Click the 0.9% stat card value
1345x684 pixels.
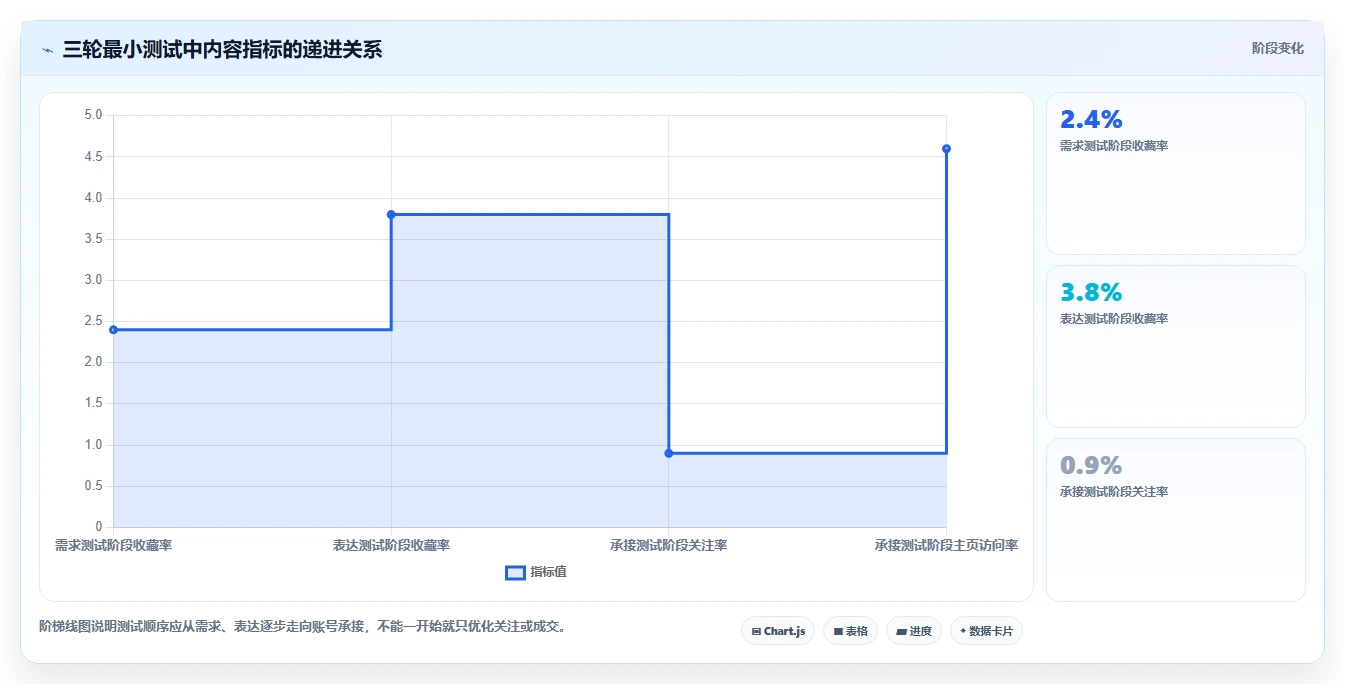[1091, 466]
